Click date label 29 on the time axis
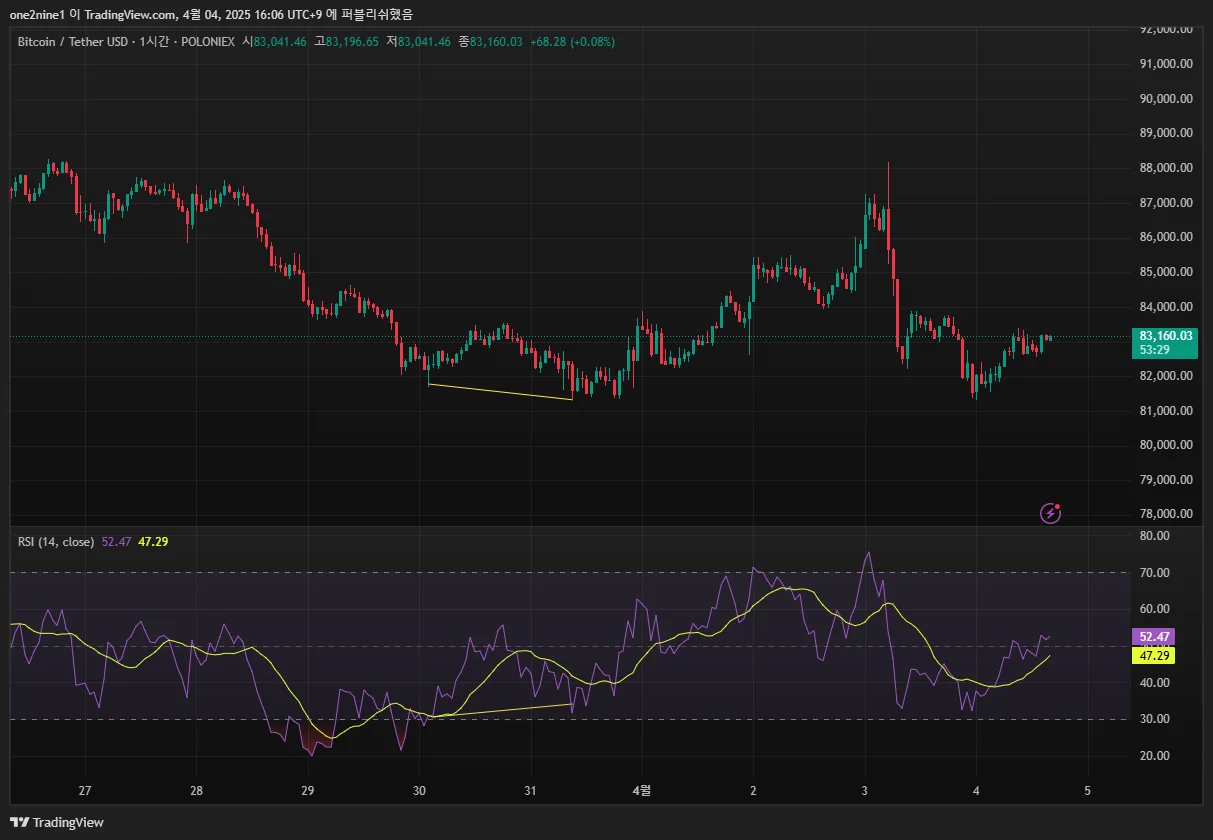1213x840 pixels. click(308, 790)
